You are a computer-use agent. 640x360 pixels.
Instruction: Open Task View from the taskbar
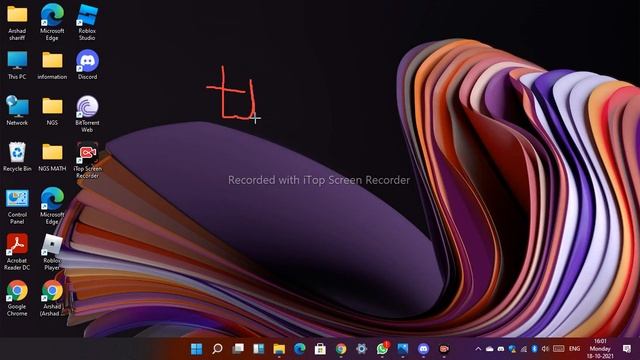(x=238, y=349)
